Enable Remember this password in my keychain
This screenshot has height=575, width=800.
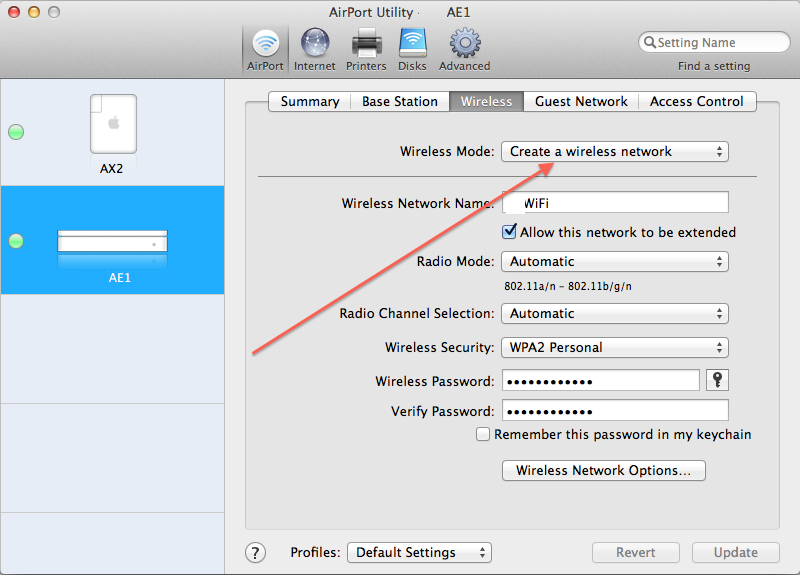(x=483, y=434)
